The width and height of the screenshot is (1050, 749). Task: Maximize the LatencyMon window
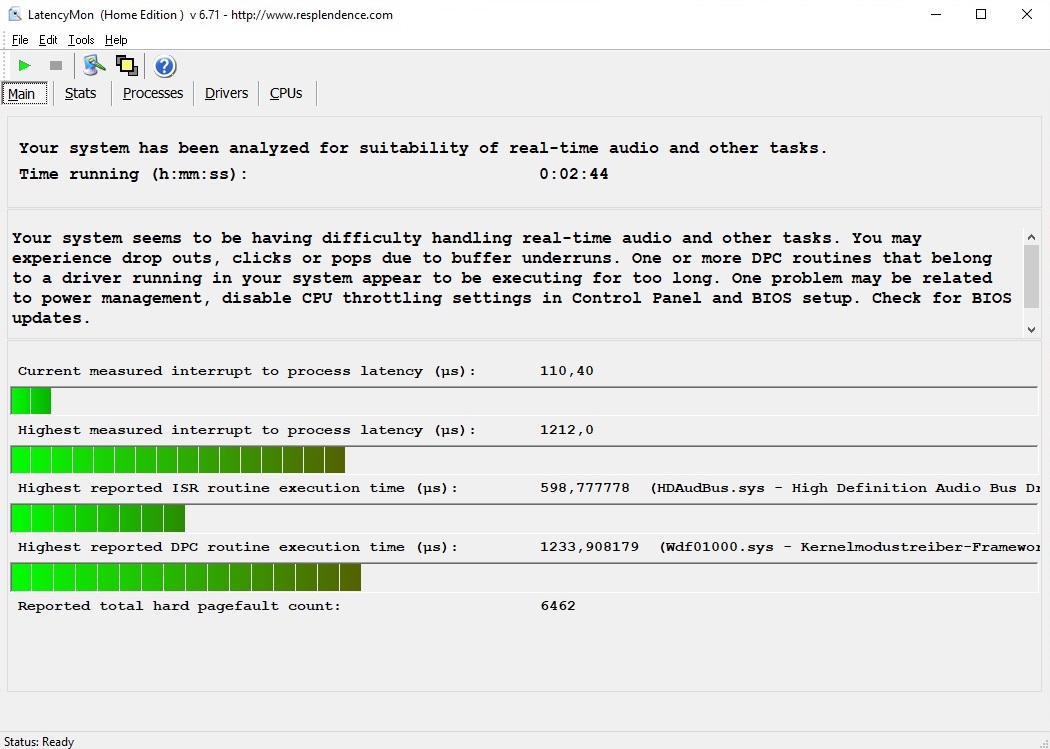click(x=981, y=15)
